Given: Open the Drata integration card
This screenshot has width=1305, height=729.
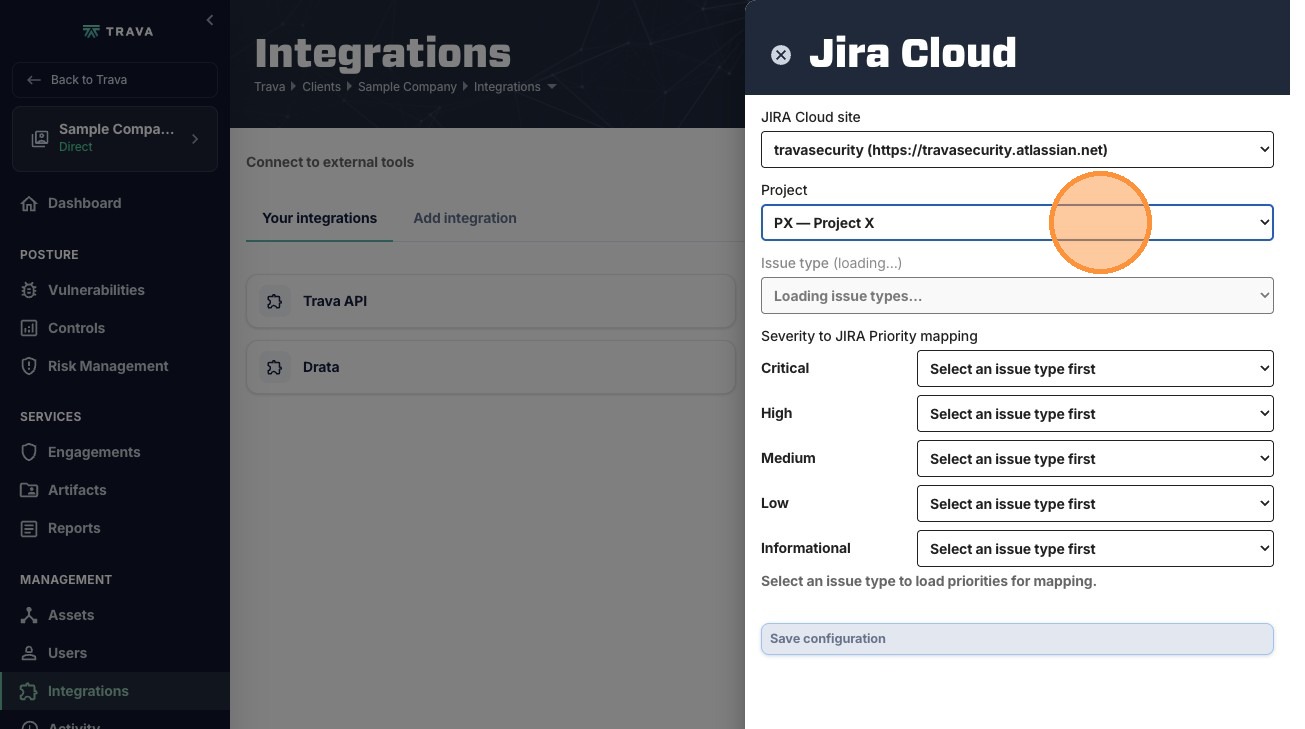Looking at the screenshot, I should (491, 367).
